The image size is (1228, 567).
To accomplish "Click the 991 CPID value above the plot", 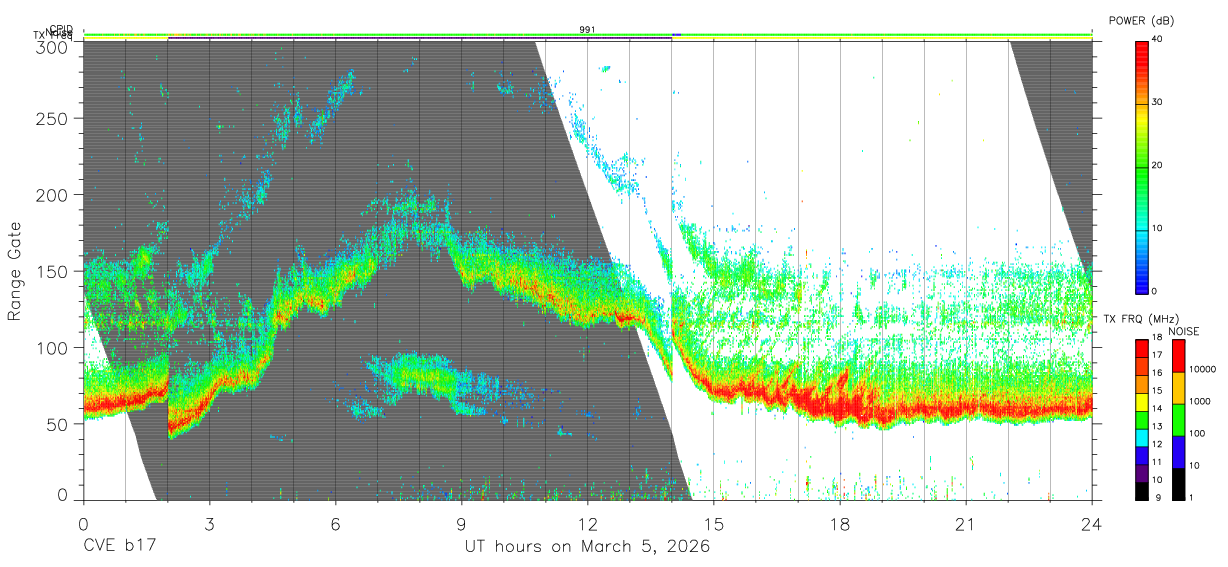I will pos(587,30).
